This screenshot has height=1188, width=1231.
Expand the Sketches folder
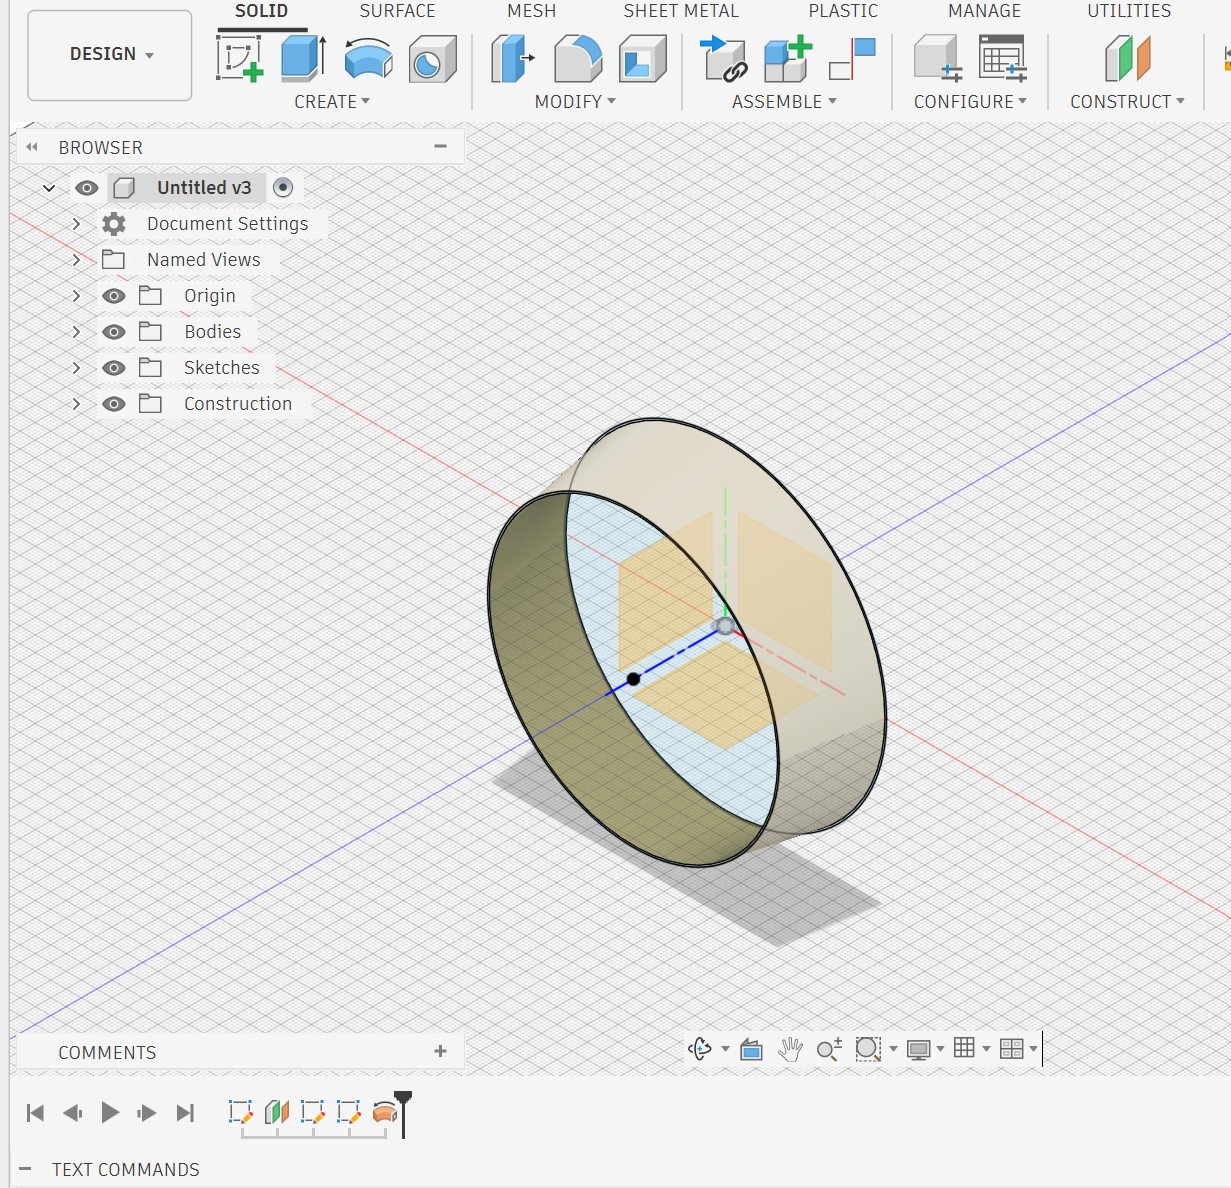[76, 368]
